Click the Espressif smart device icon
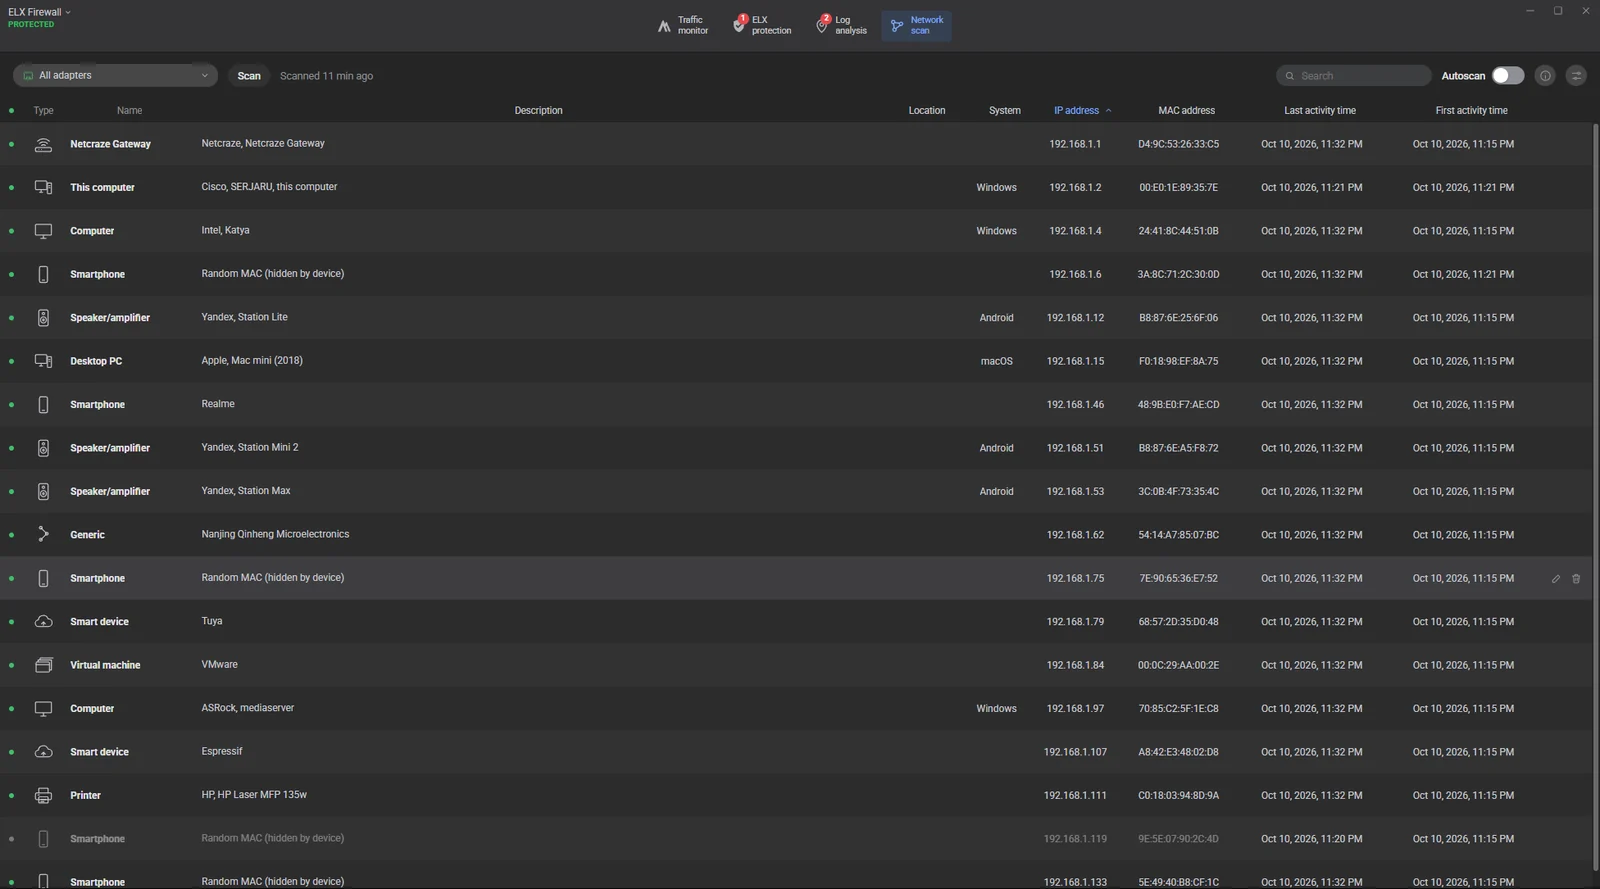 pos(43,752)
